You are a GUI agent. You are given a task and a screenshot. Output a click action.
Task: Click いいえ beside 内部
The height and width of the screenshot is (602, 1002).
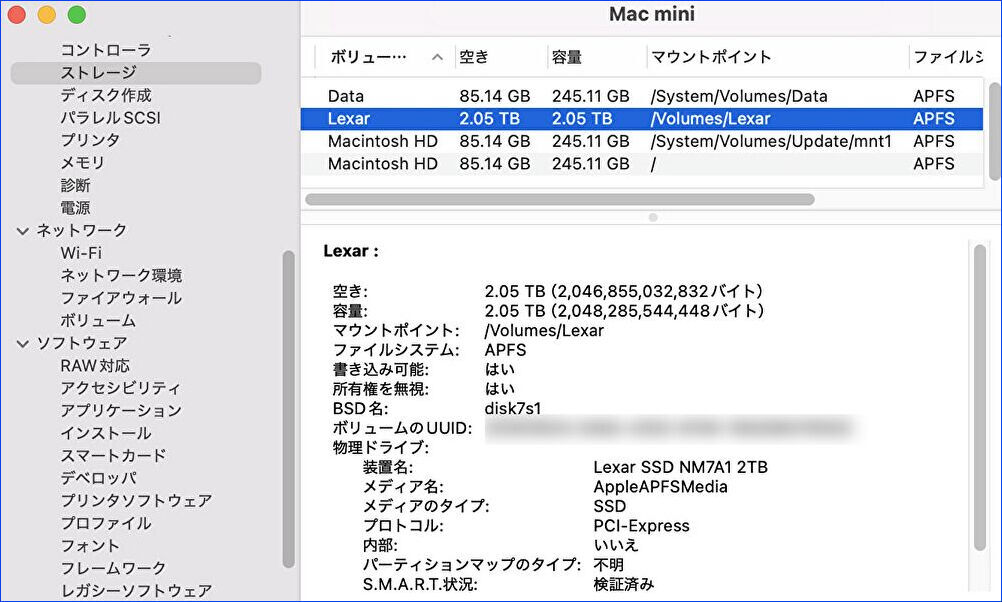616,545
